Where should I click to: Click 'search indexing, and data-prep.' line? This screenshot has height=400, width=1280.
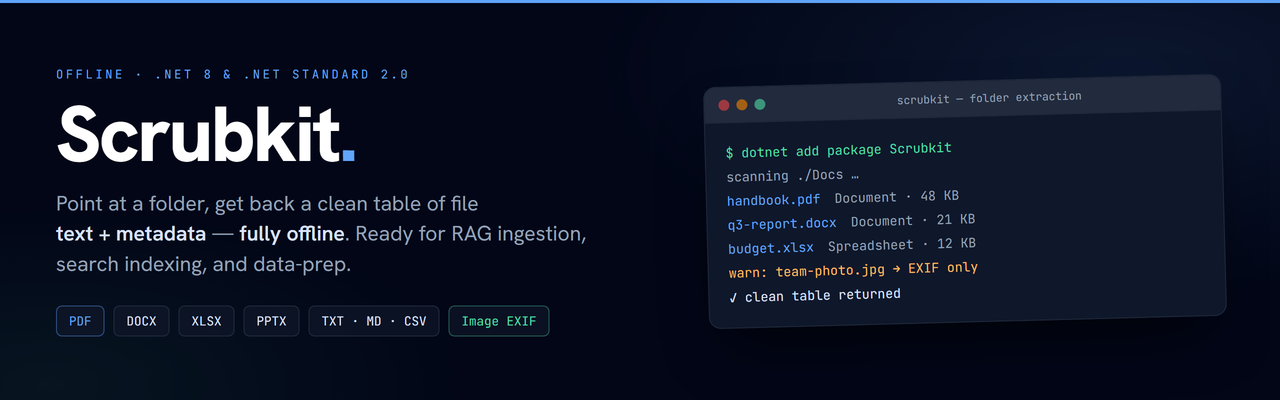203,265
